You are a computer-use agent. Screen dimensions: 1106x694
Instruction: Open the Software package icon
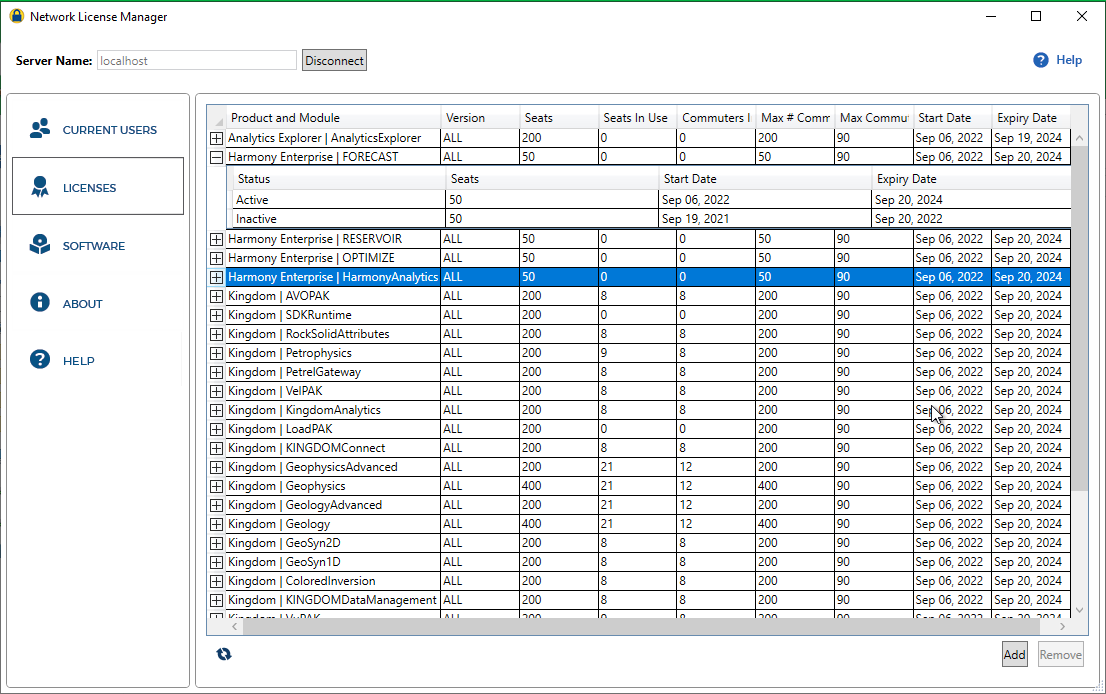tap(40, 245)
